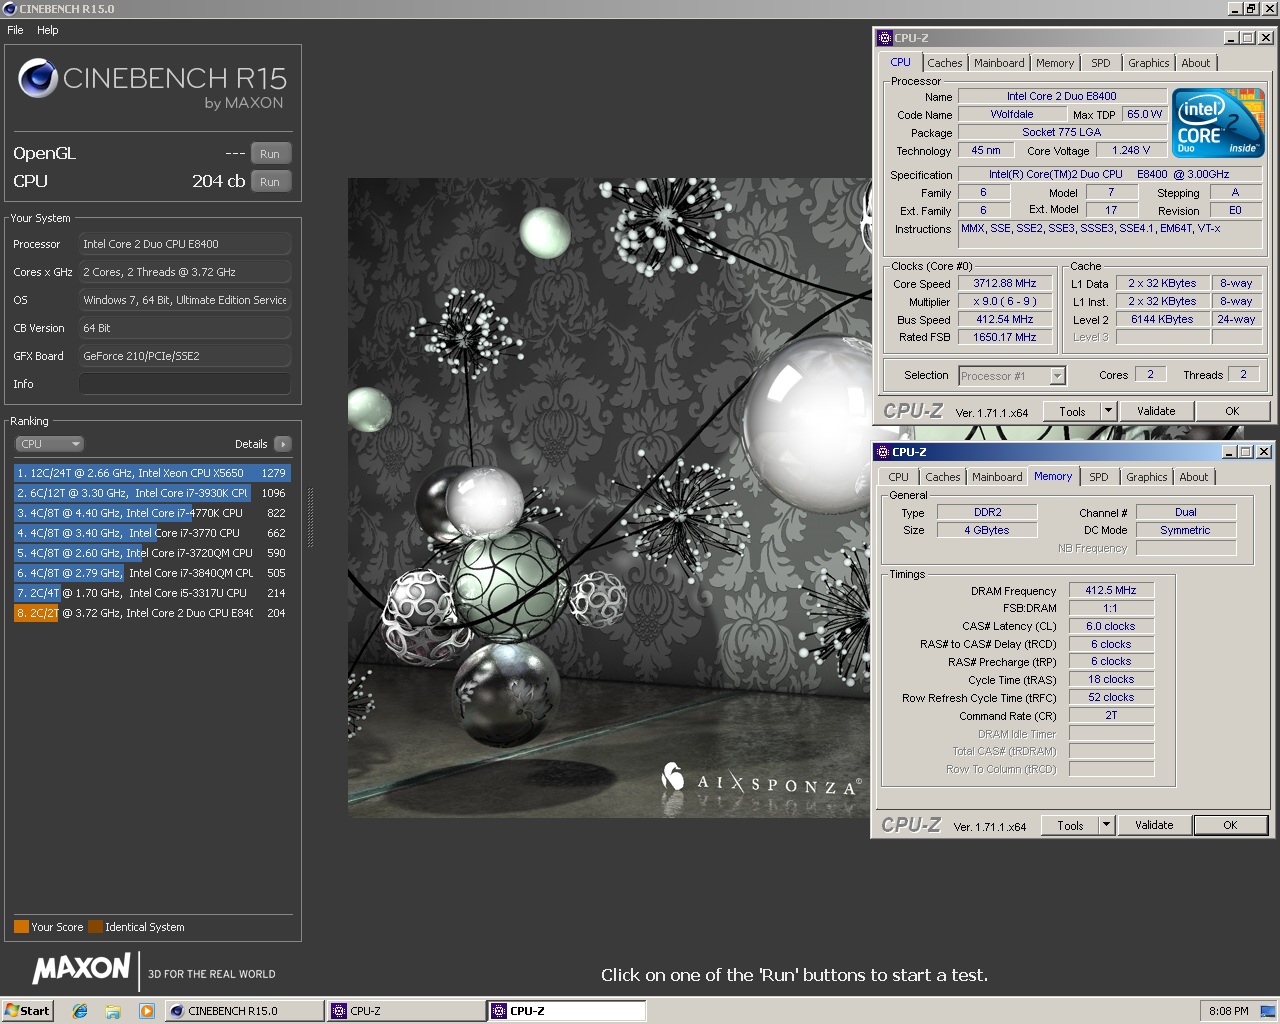Click Validate in upper CPU-Z window
The image size is (1280, 1024).
1156,411
